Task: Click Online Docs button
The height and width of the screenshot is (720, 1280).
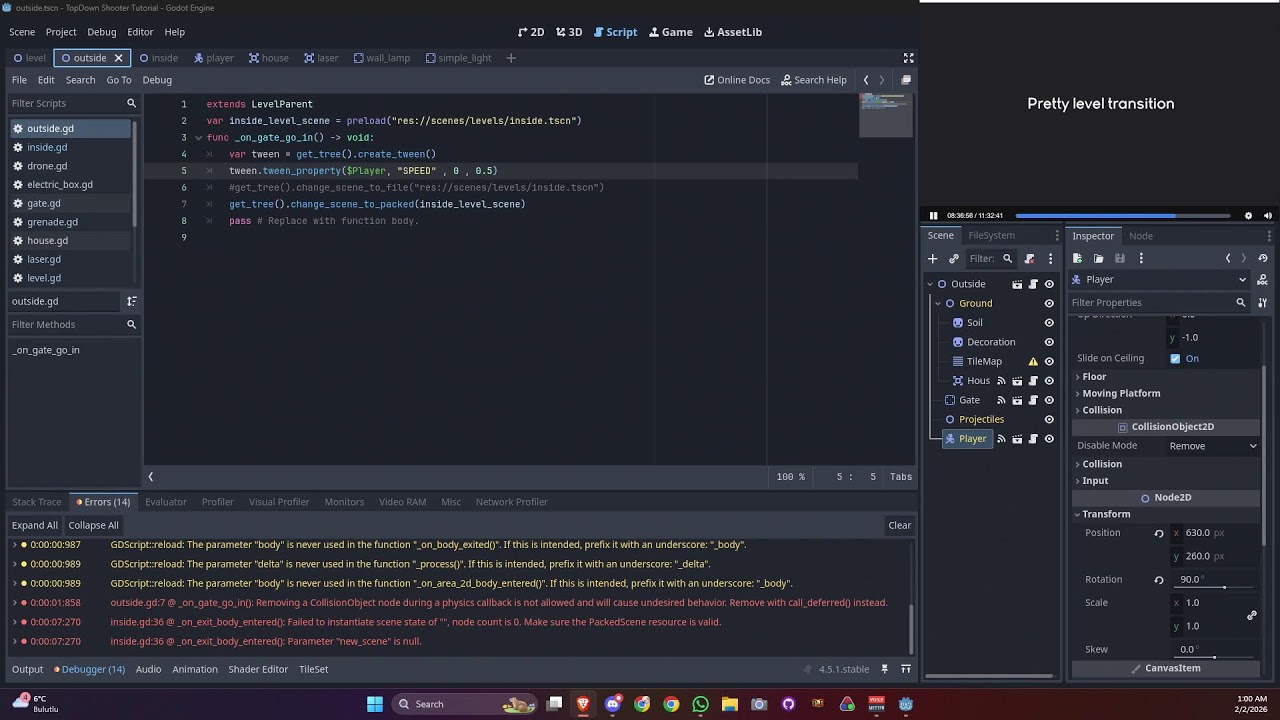Action: coord(737,80)
